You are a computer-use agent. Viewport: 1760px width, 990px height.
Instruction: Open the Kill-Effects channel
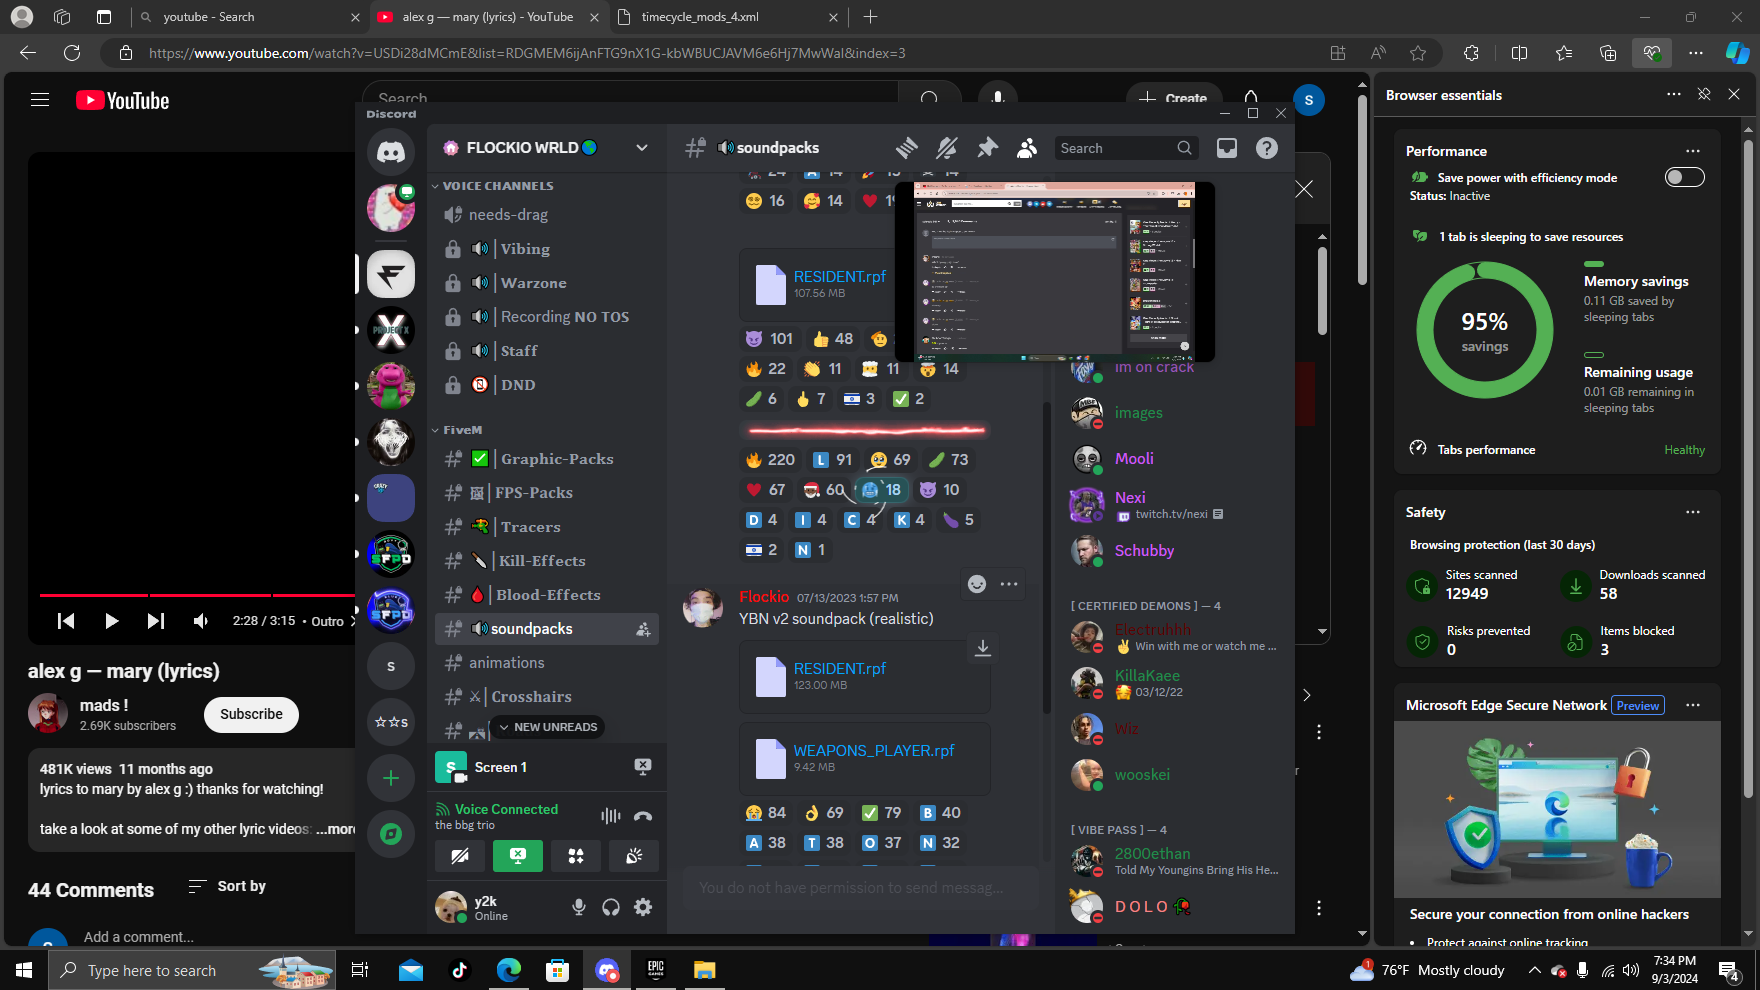[x=547, y=561]
